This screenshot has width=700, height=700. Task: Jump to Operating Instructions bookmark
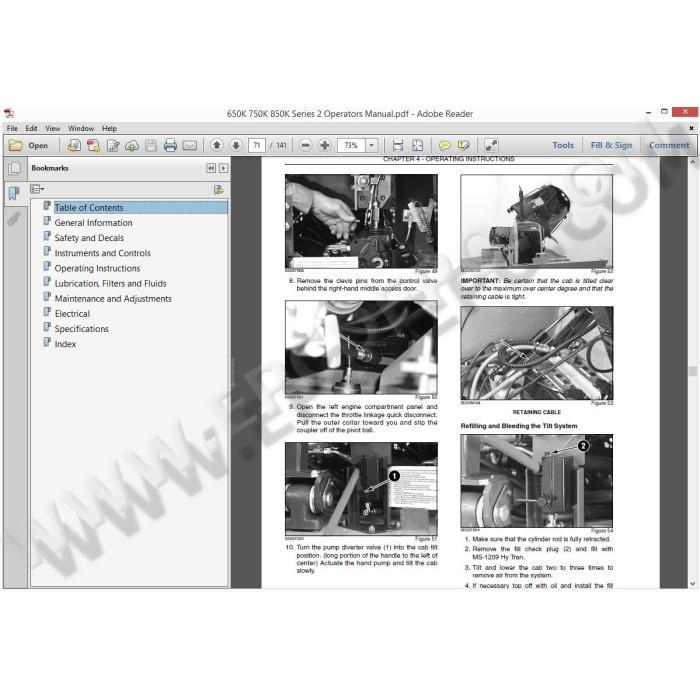point(97,268)
